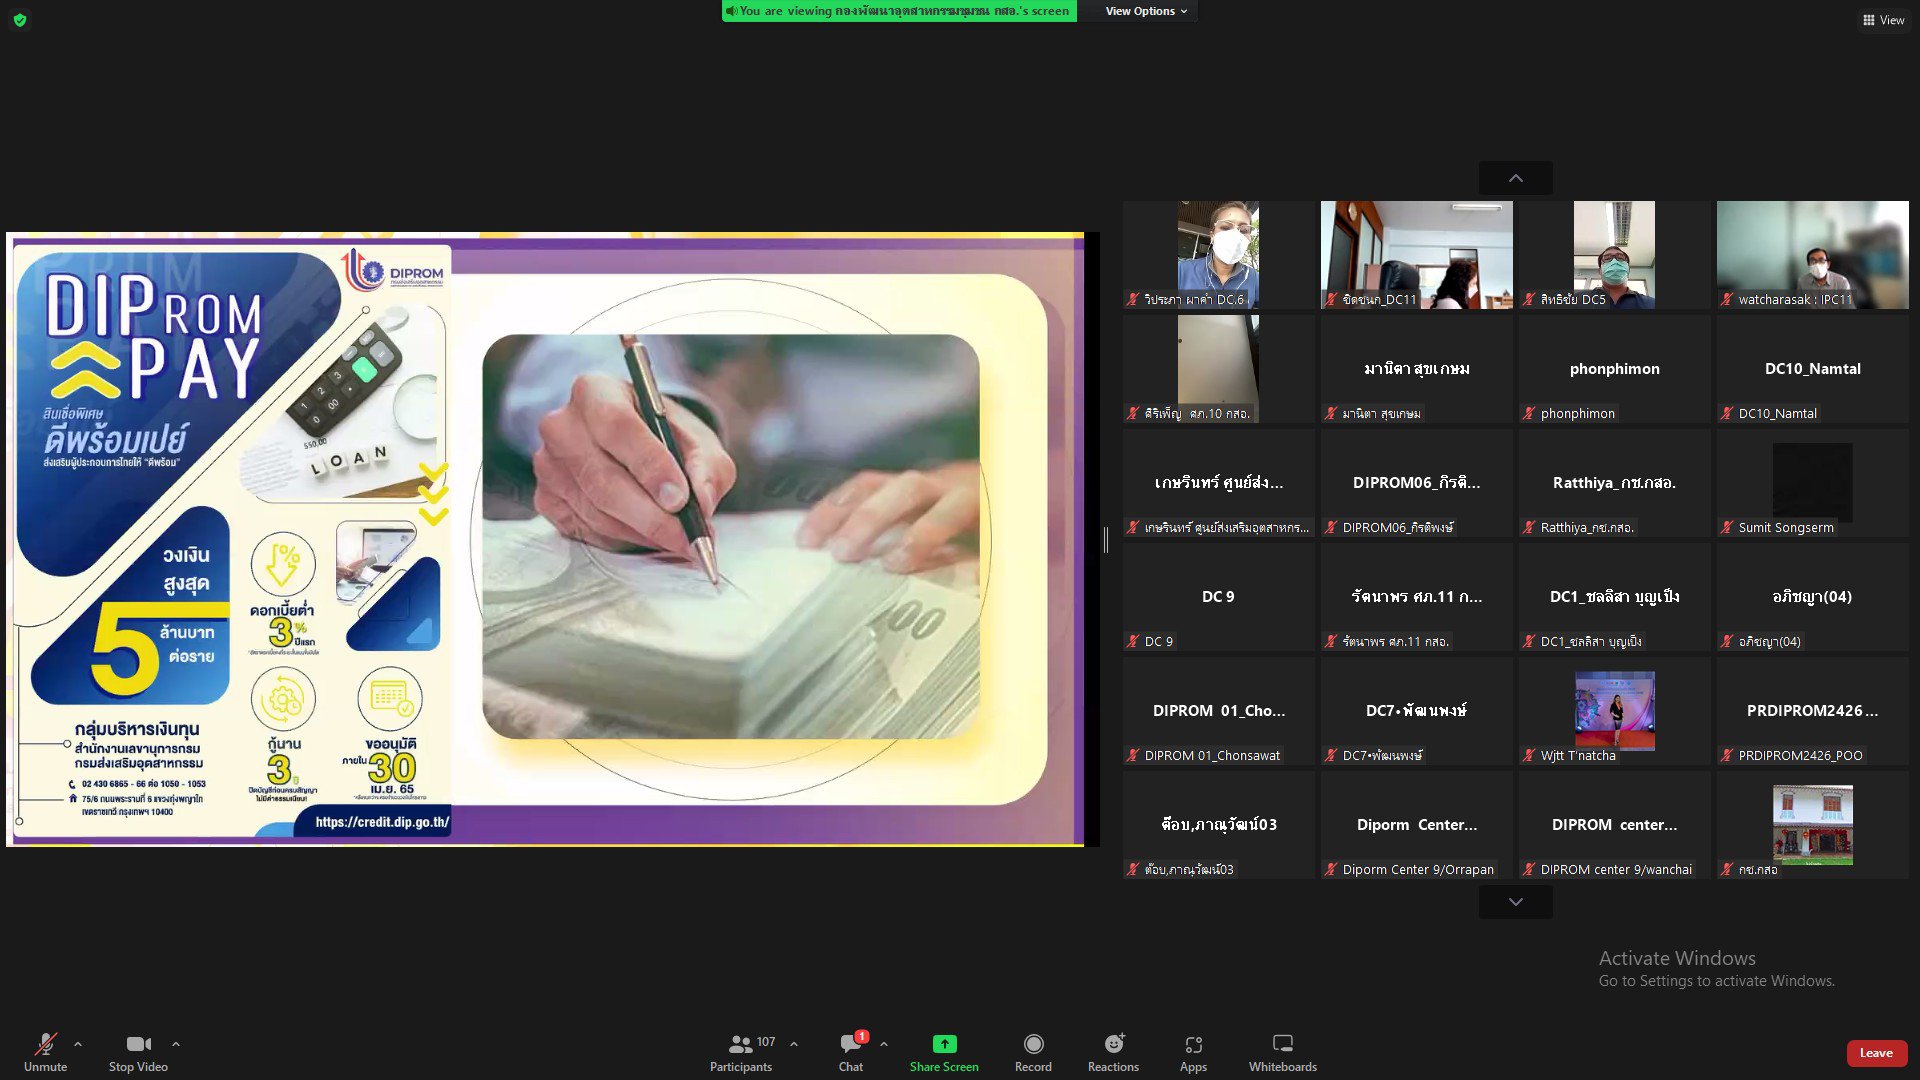Screen dimensions: 1920x1080
Task: Start recording with Record icon
Action: point(1033,1044)
